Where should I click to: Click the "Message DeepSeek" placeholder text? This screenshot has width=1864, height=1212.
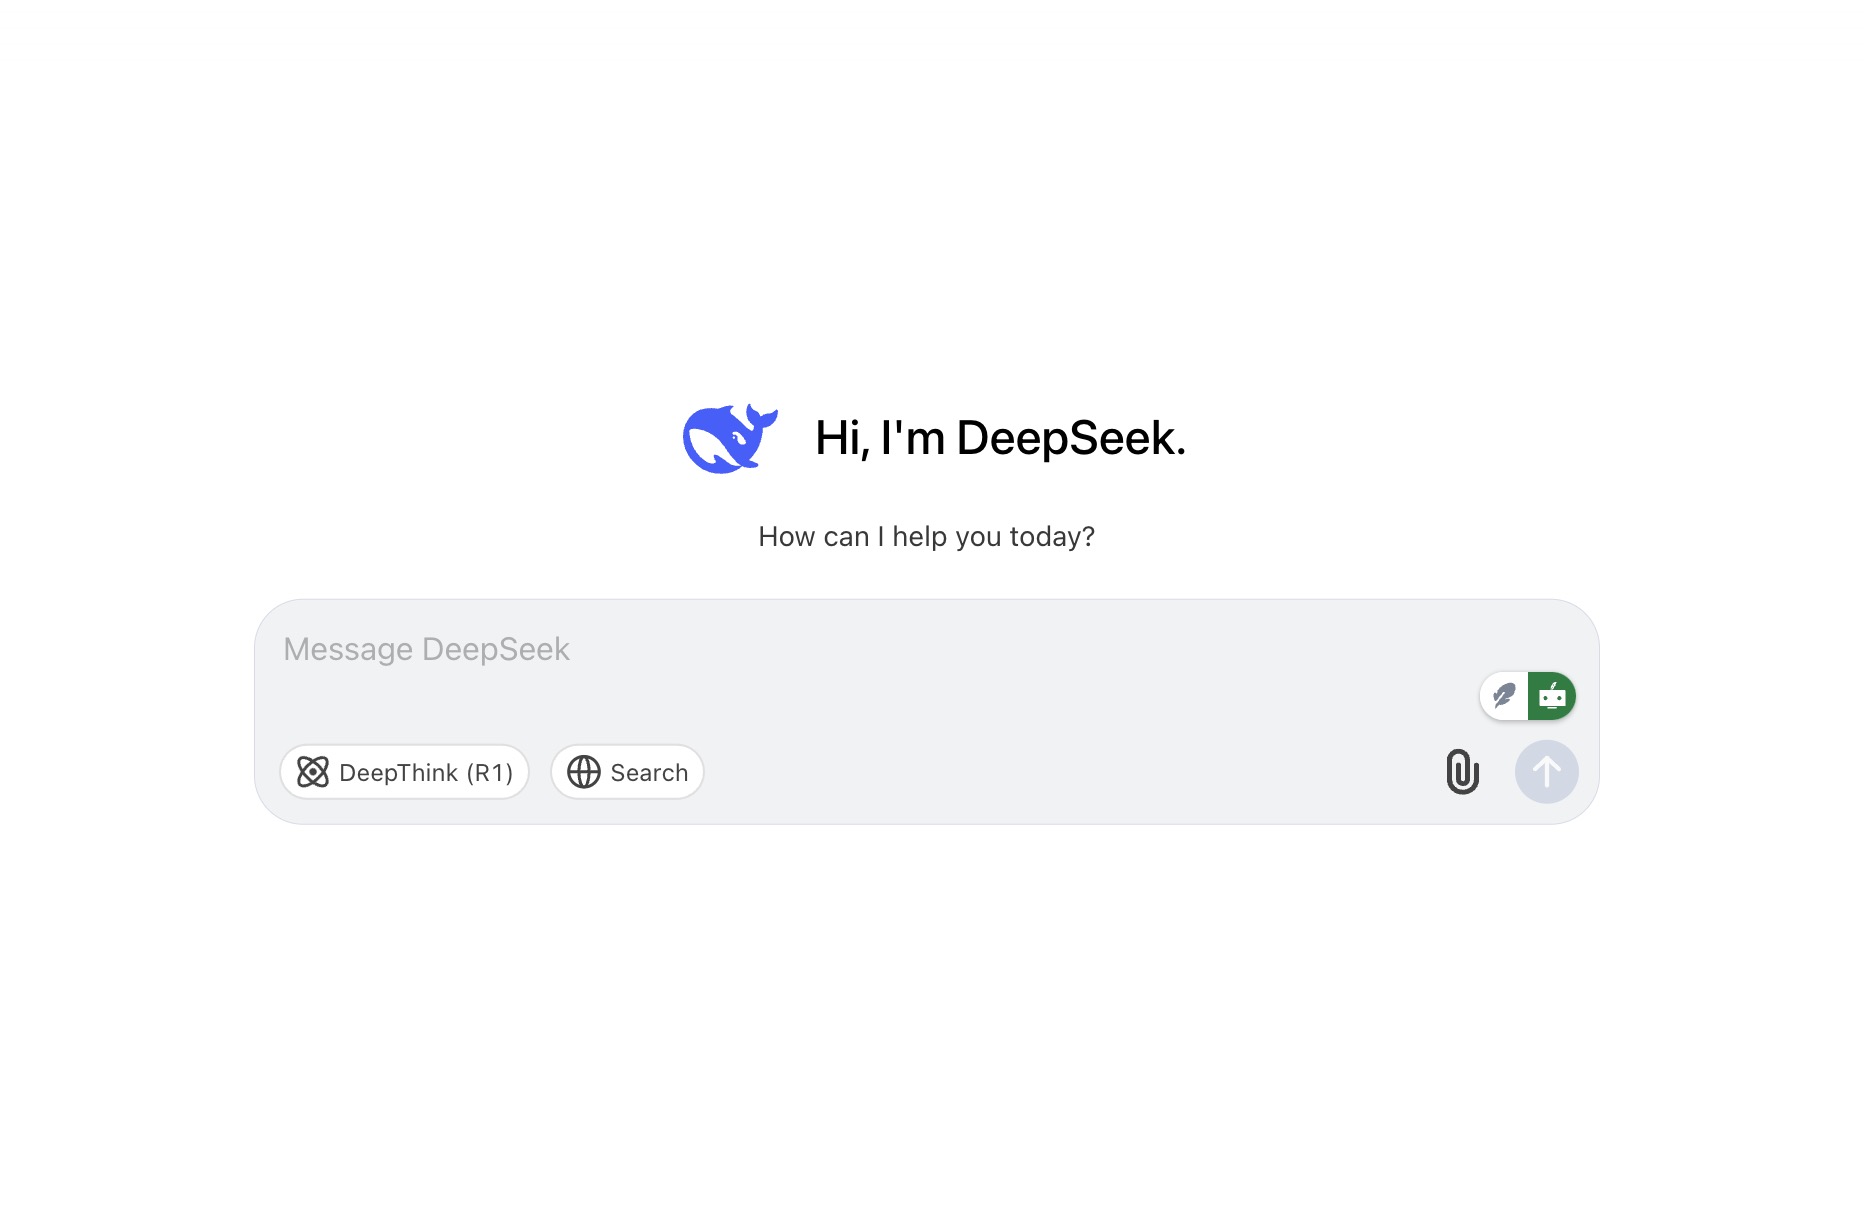pyautogui.click(x=426, y=649)
